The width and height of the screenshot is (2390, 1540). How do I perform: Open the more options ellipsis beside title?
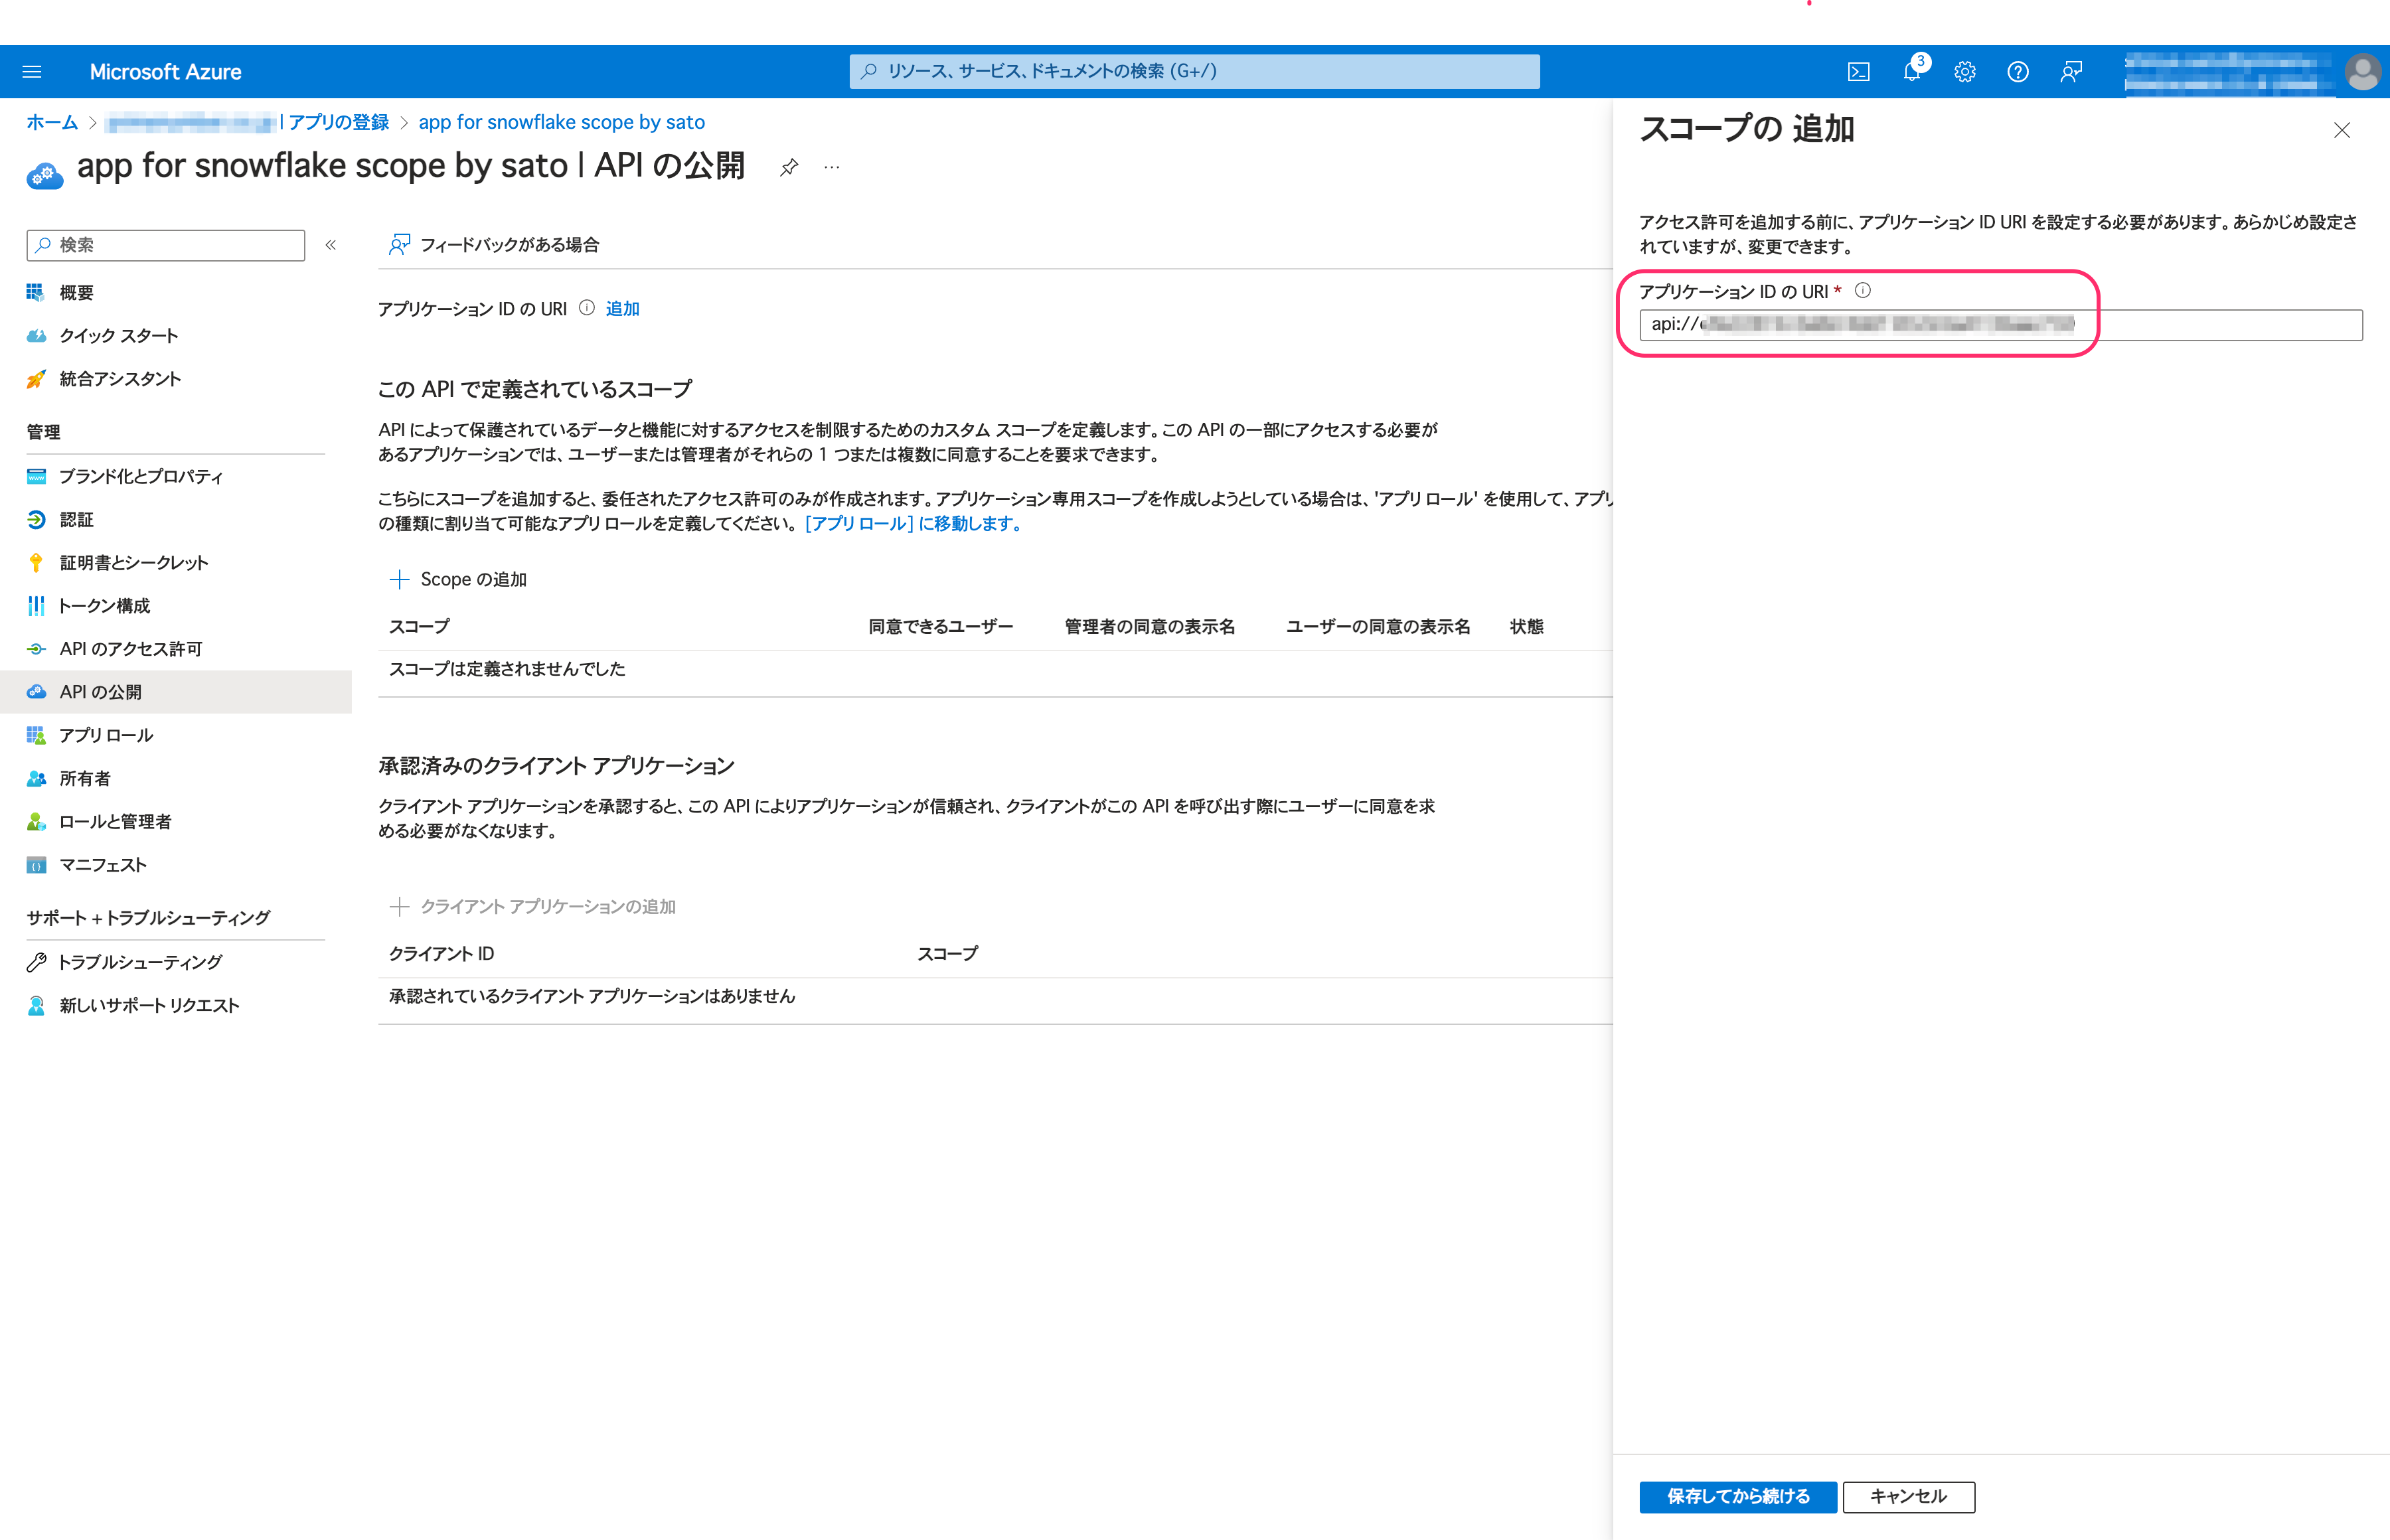click(832, 168)
